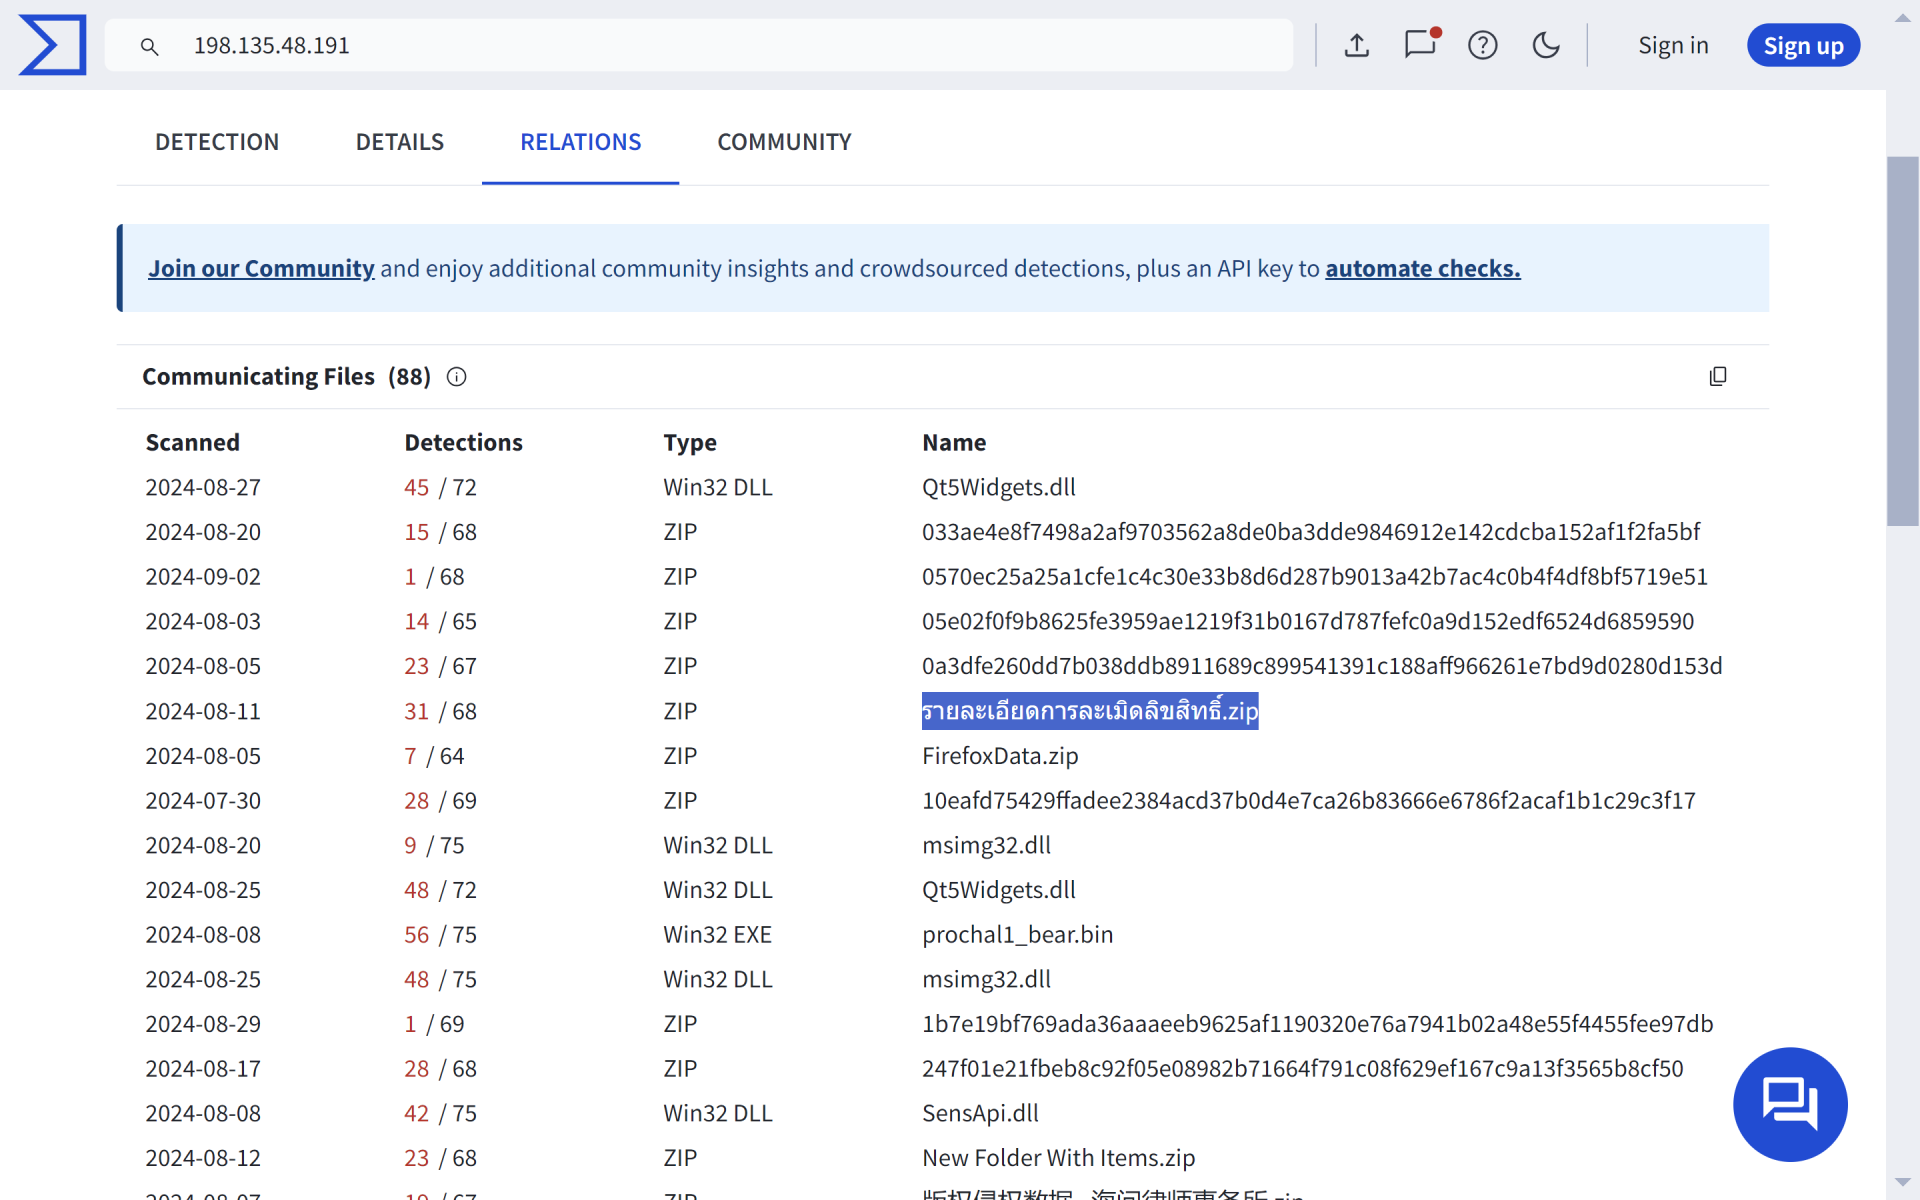Switch to the Community tab

[x=784, y=142]
